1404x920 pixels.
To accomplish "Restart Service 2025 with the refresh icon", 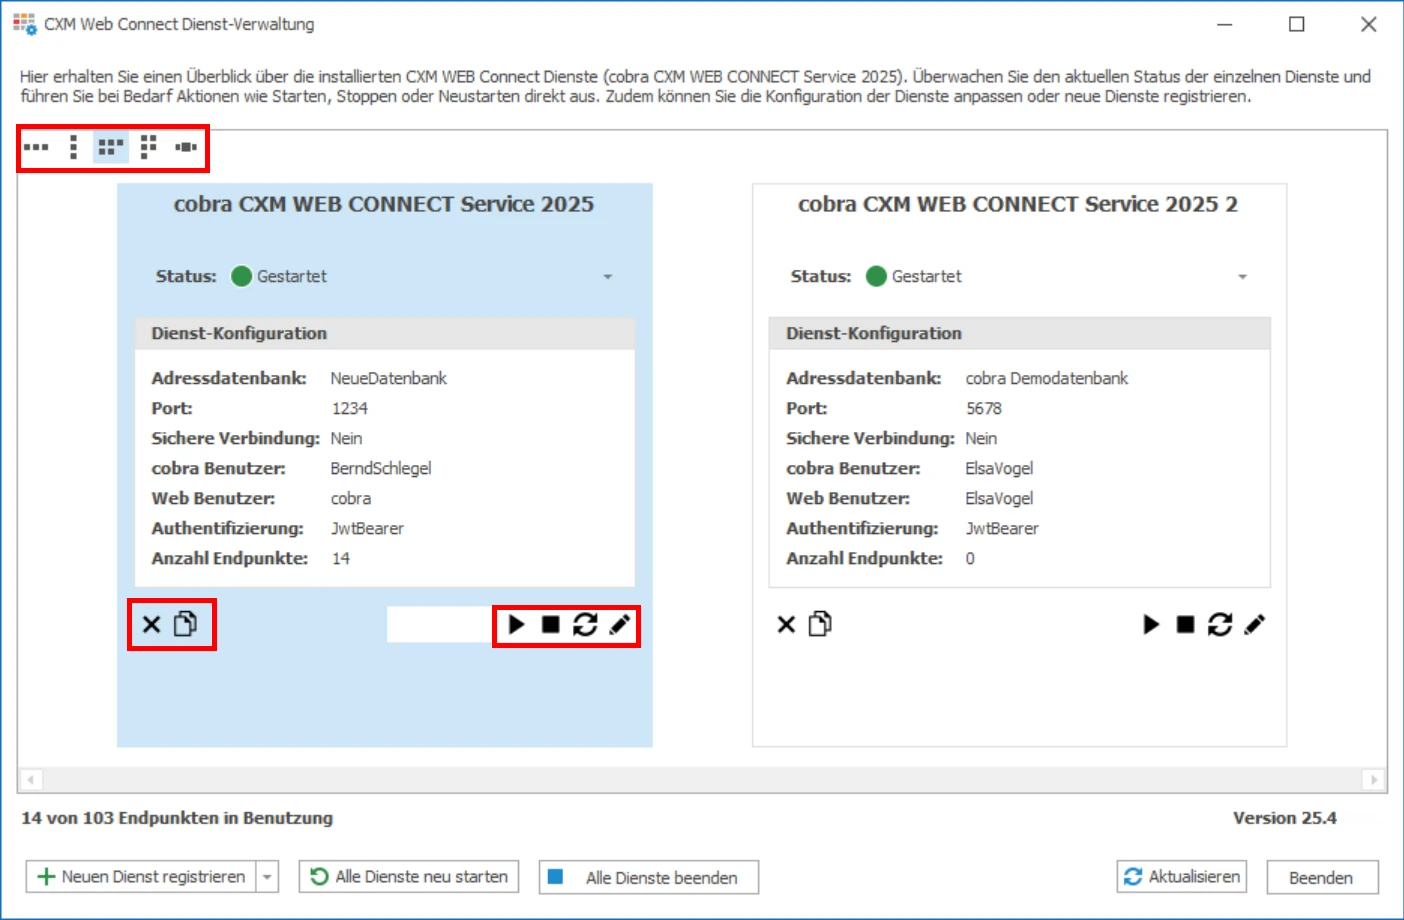I will pos(585,624).
